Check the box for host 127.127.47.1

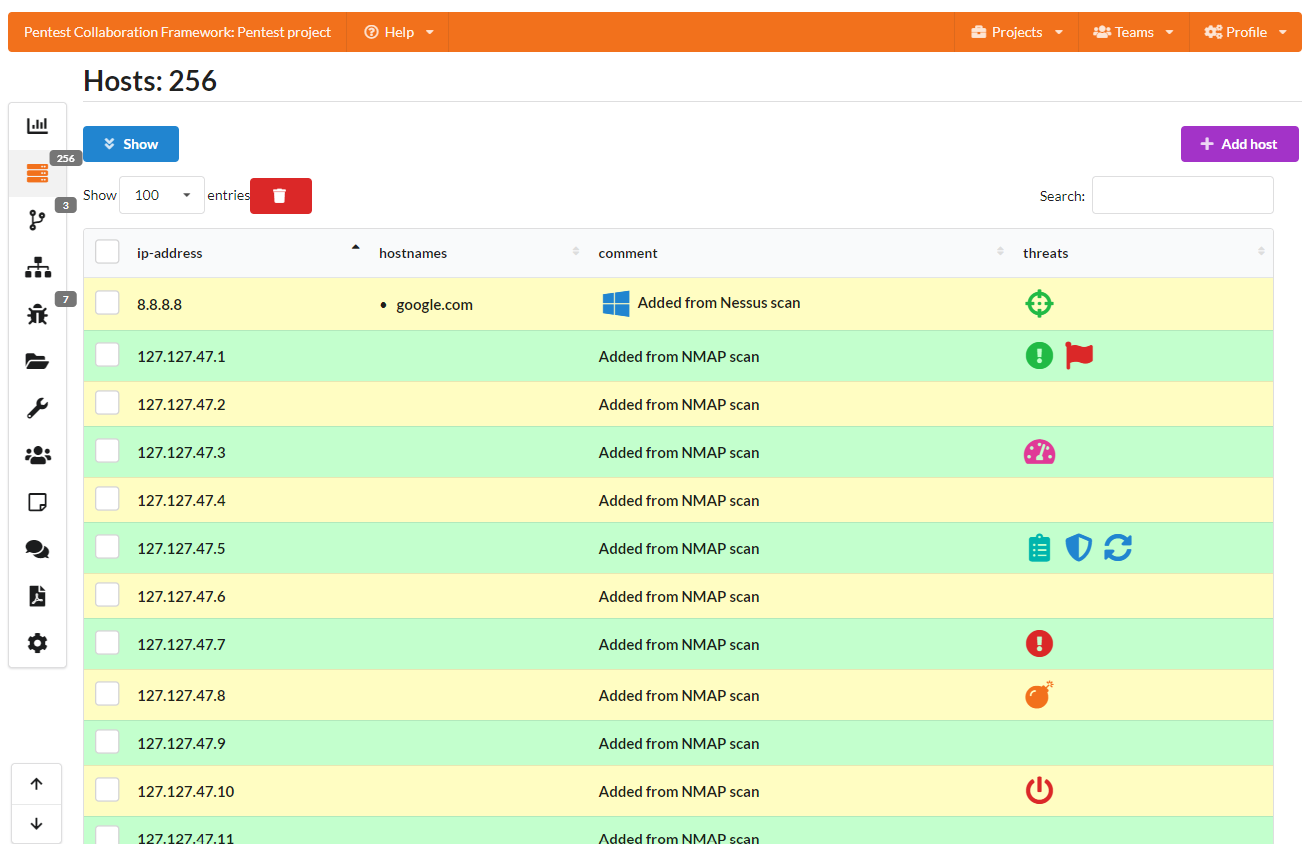point(107,355)
